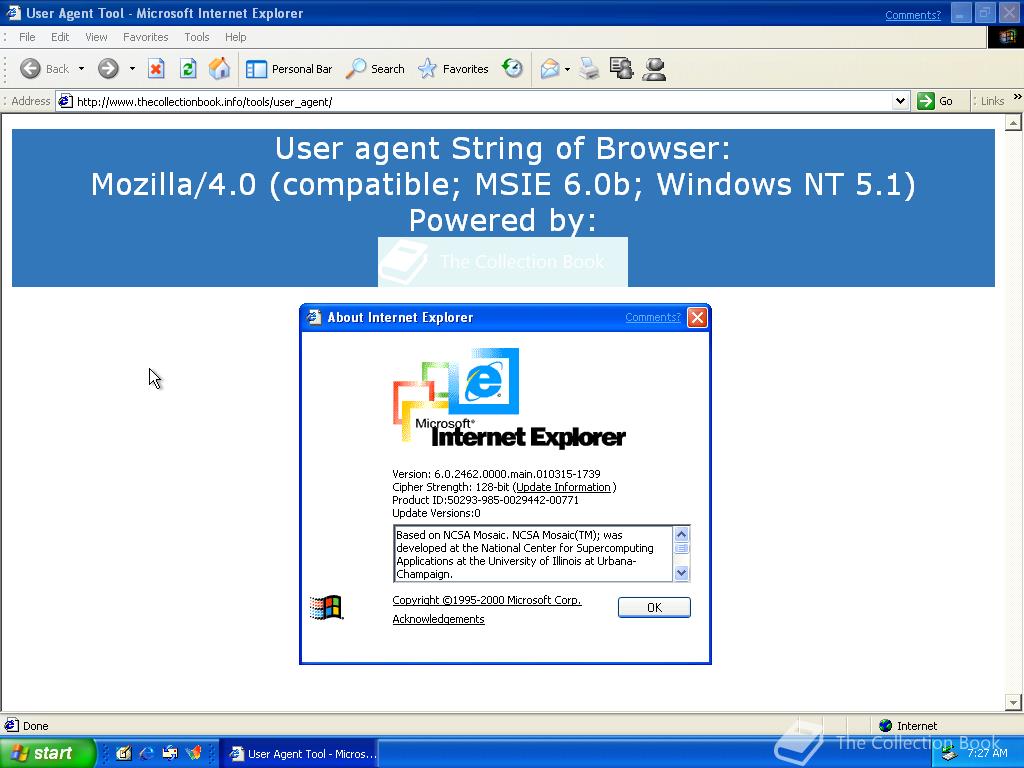Viewport: 1024px width, 768px height.
Task: Go to the Home page icon
Action: pyautogui.click(x=219, y=69)
